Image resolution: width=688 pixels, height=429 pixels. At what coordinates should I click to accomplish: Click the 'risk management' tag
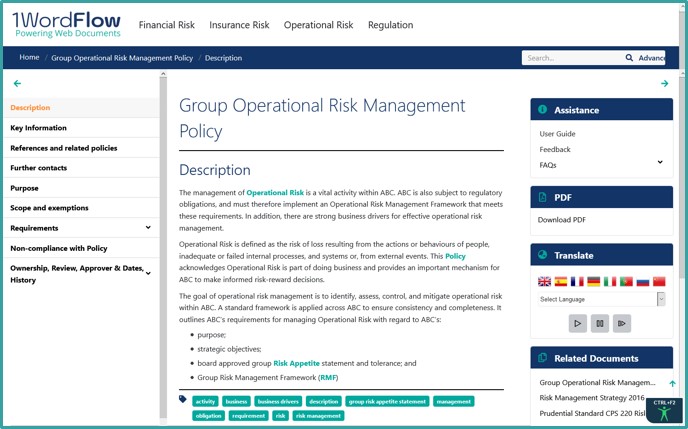[x=319, y=415]
